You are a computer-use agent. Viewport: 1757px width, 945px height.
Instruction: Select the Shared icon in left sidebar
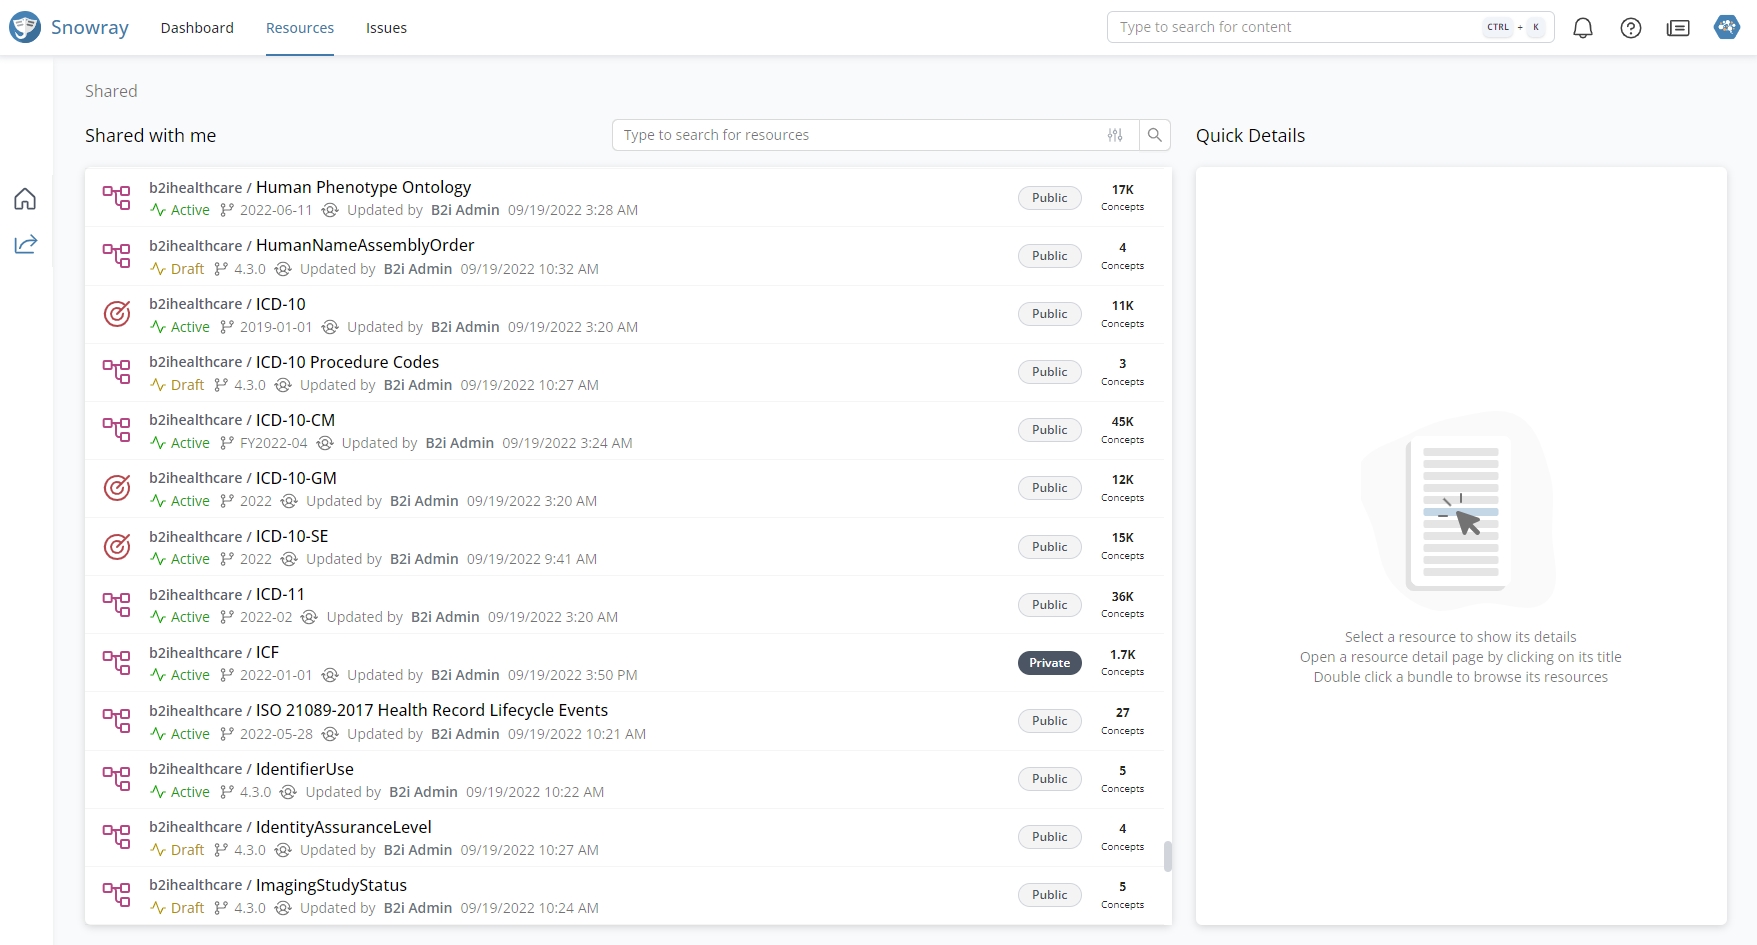25,244
